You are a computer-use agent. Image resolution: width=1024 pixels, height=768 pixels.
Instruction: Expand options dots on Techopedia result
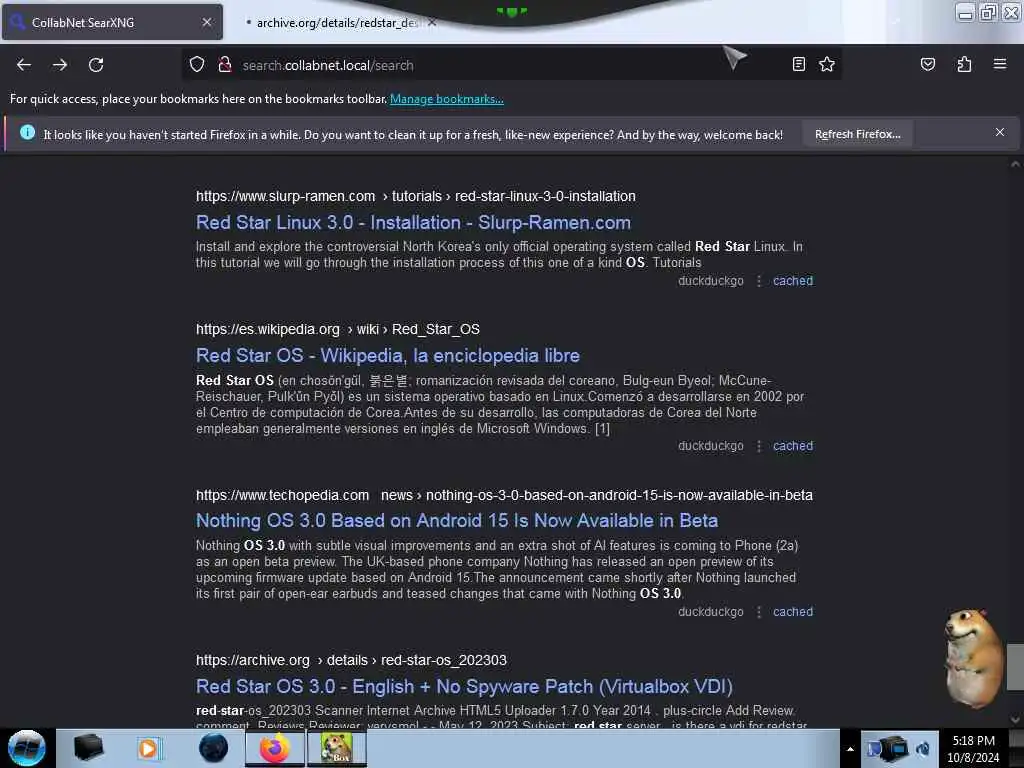point(758,612)
